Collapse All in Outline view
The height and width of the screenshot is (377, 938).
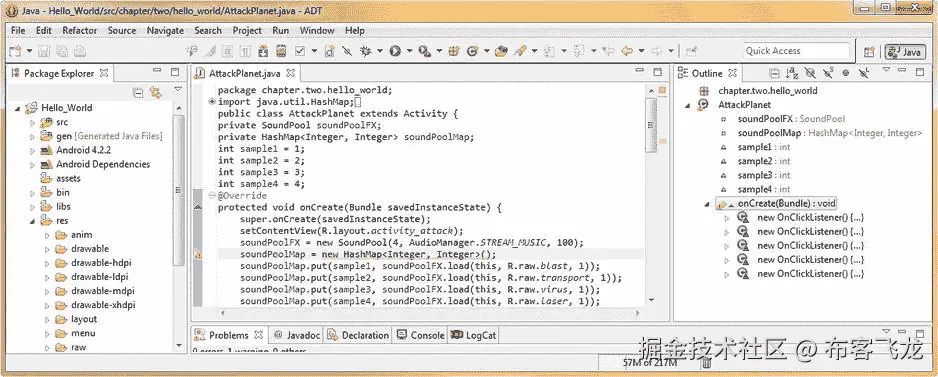coord(774,73)
